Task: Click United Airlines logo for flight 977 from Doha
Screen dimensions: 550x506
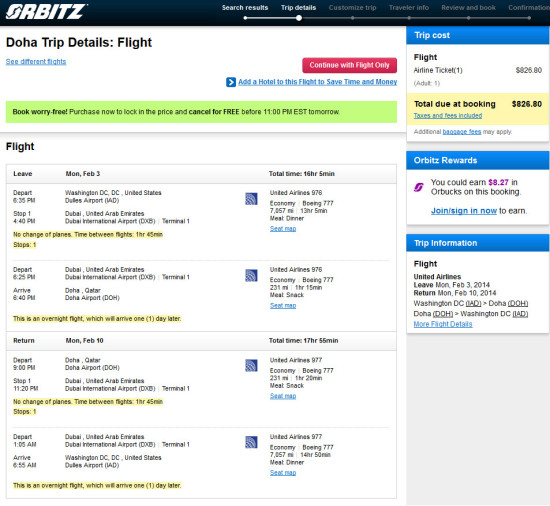Action: [251, 366]
